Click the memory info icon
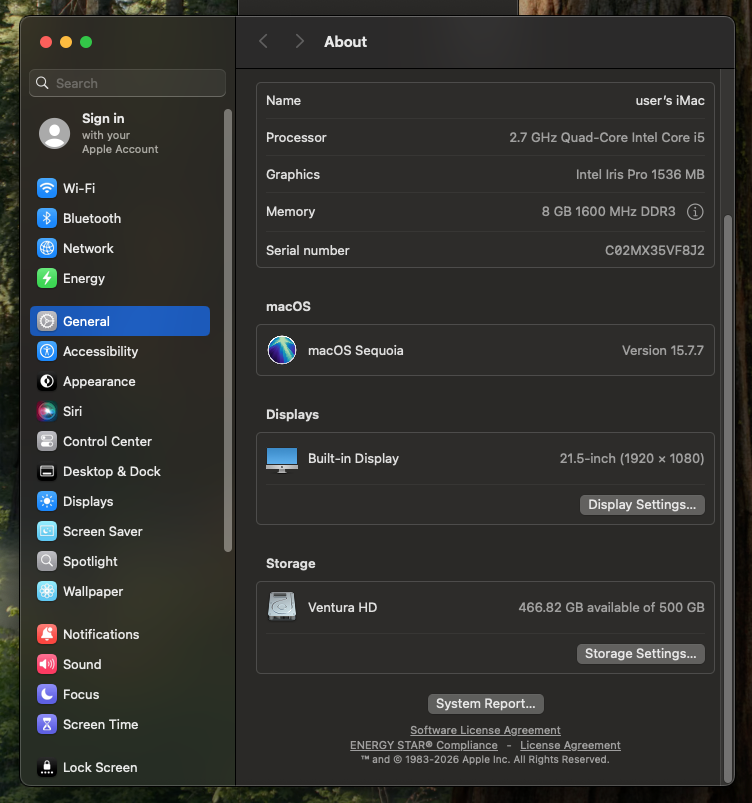The width and height of the screenshot is (752, 803). pos(695,212)
